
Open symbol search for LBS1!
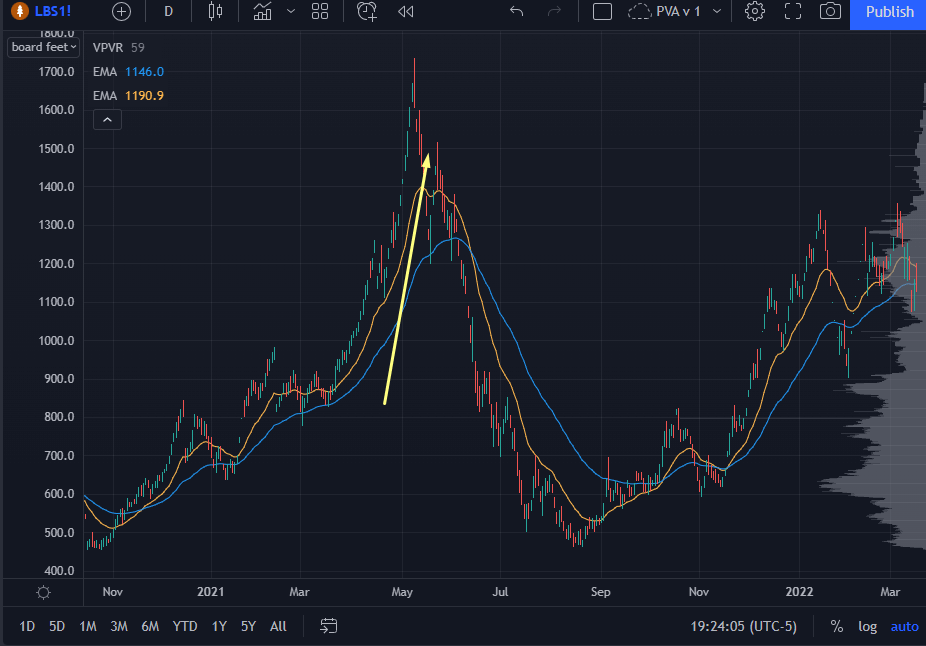43,11
